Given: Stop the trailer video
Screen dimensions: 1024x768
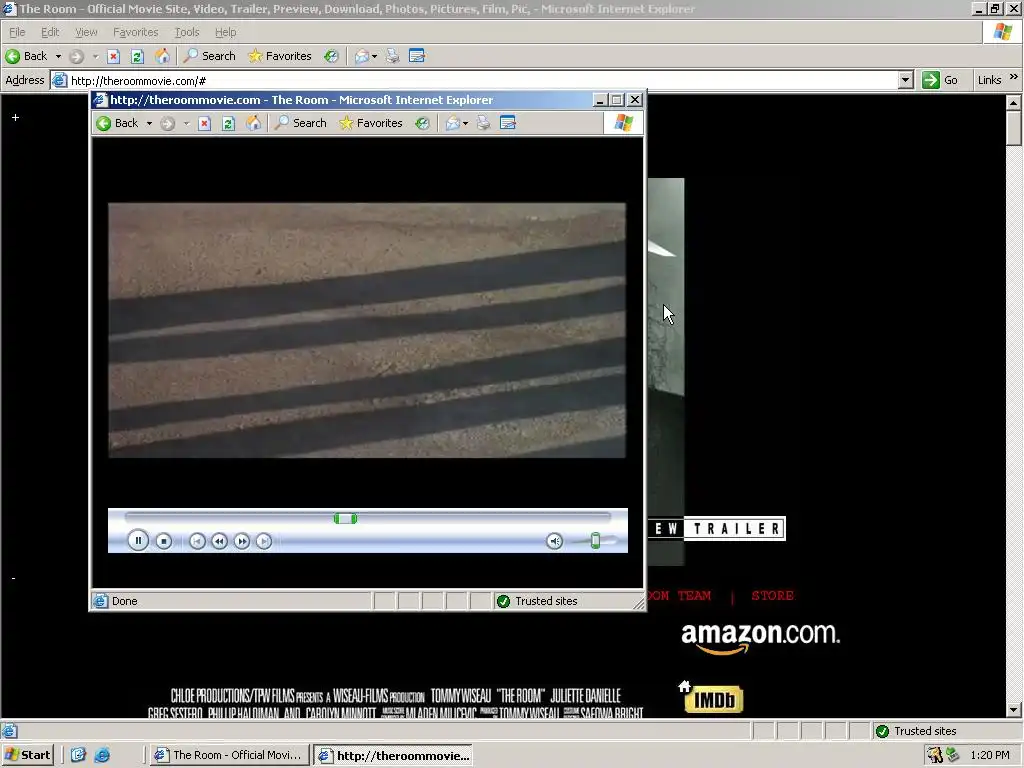Looking at the screenshot, I should (163, 541).
